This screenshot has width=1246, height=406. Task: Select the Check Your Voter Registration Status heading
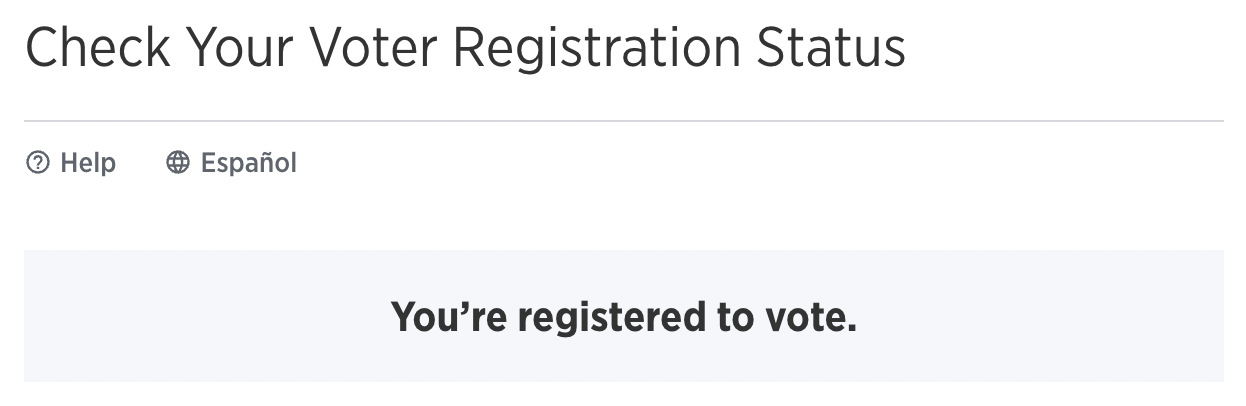(465, 47)
